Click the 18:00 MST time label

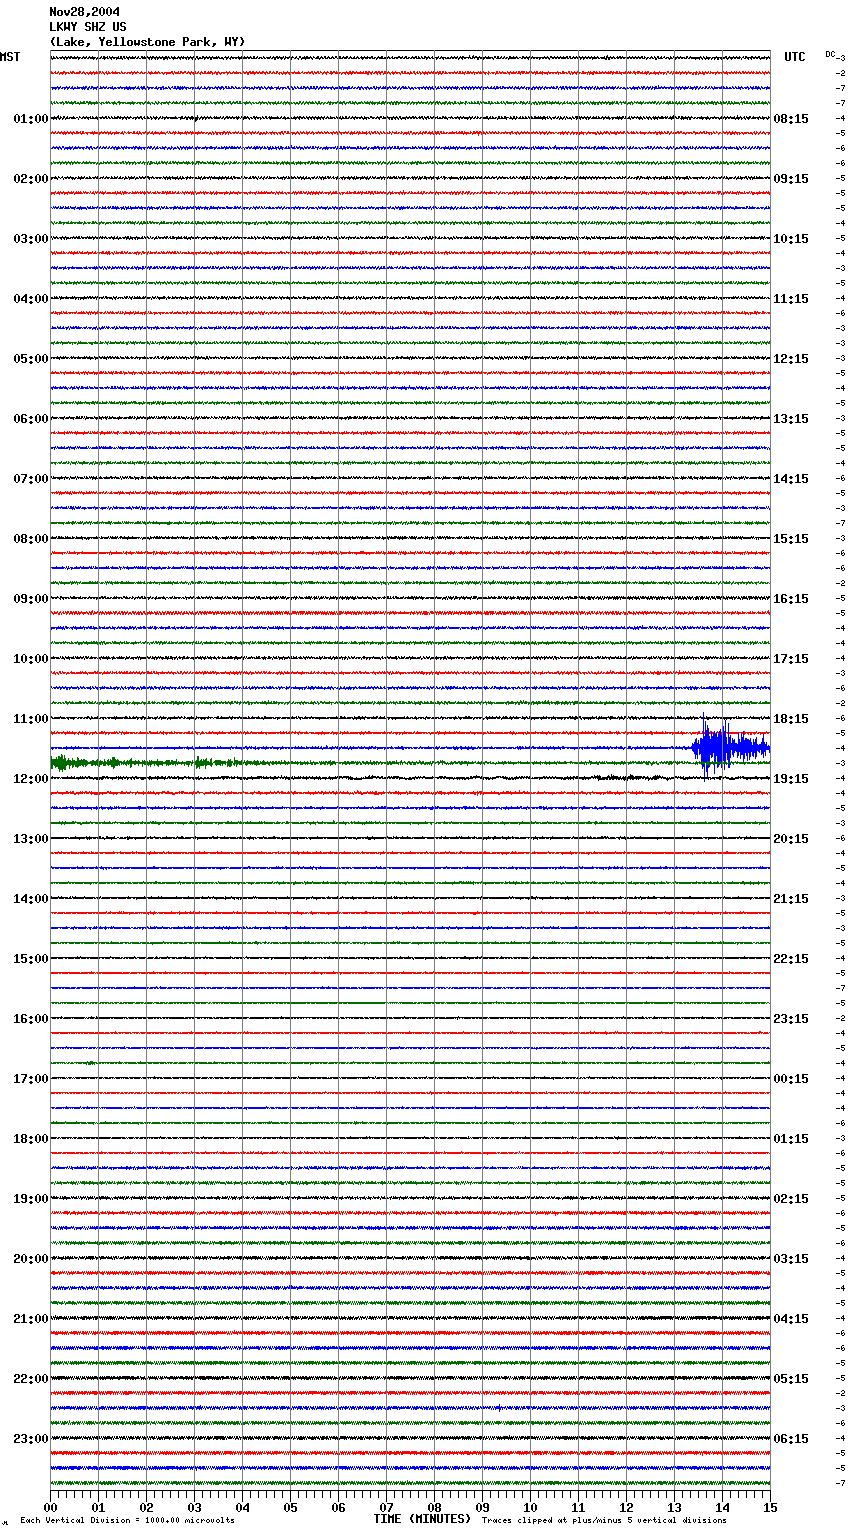coord(31,1139)
